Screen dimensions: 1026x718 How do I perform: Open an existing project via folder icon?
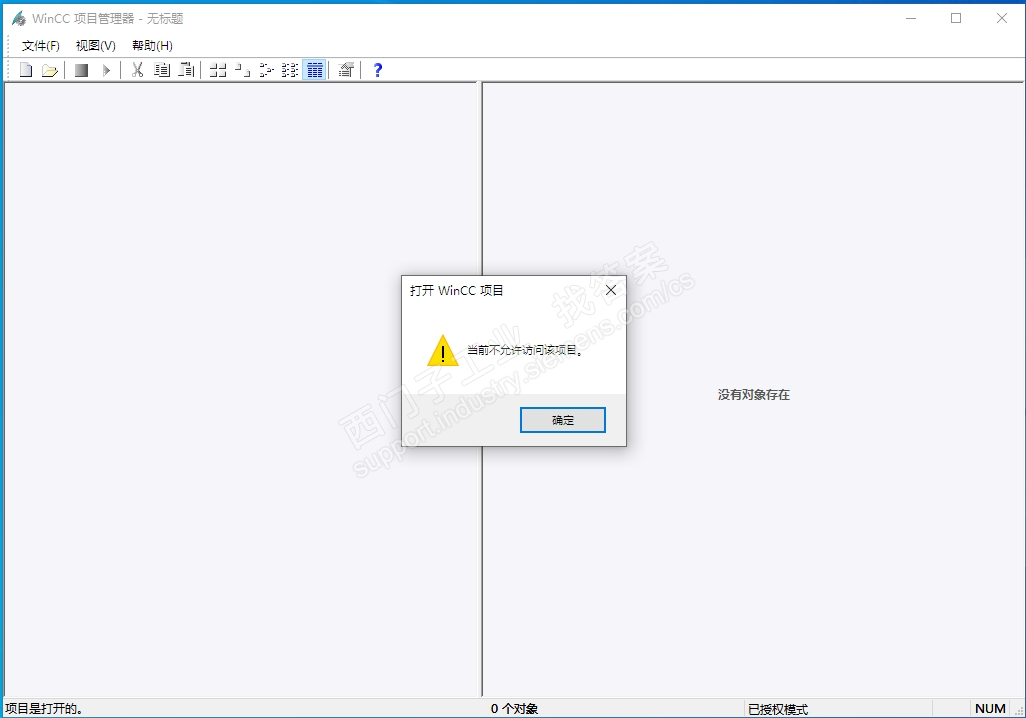pyautogui.click(x=50, y=70)
